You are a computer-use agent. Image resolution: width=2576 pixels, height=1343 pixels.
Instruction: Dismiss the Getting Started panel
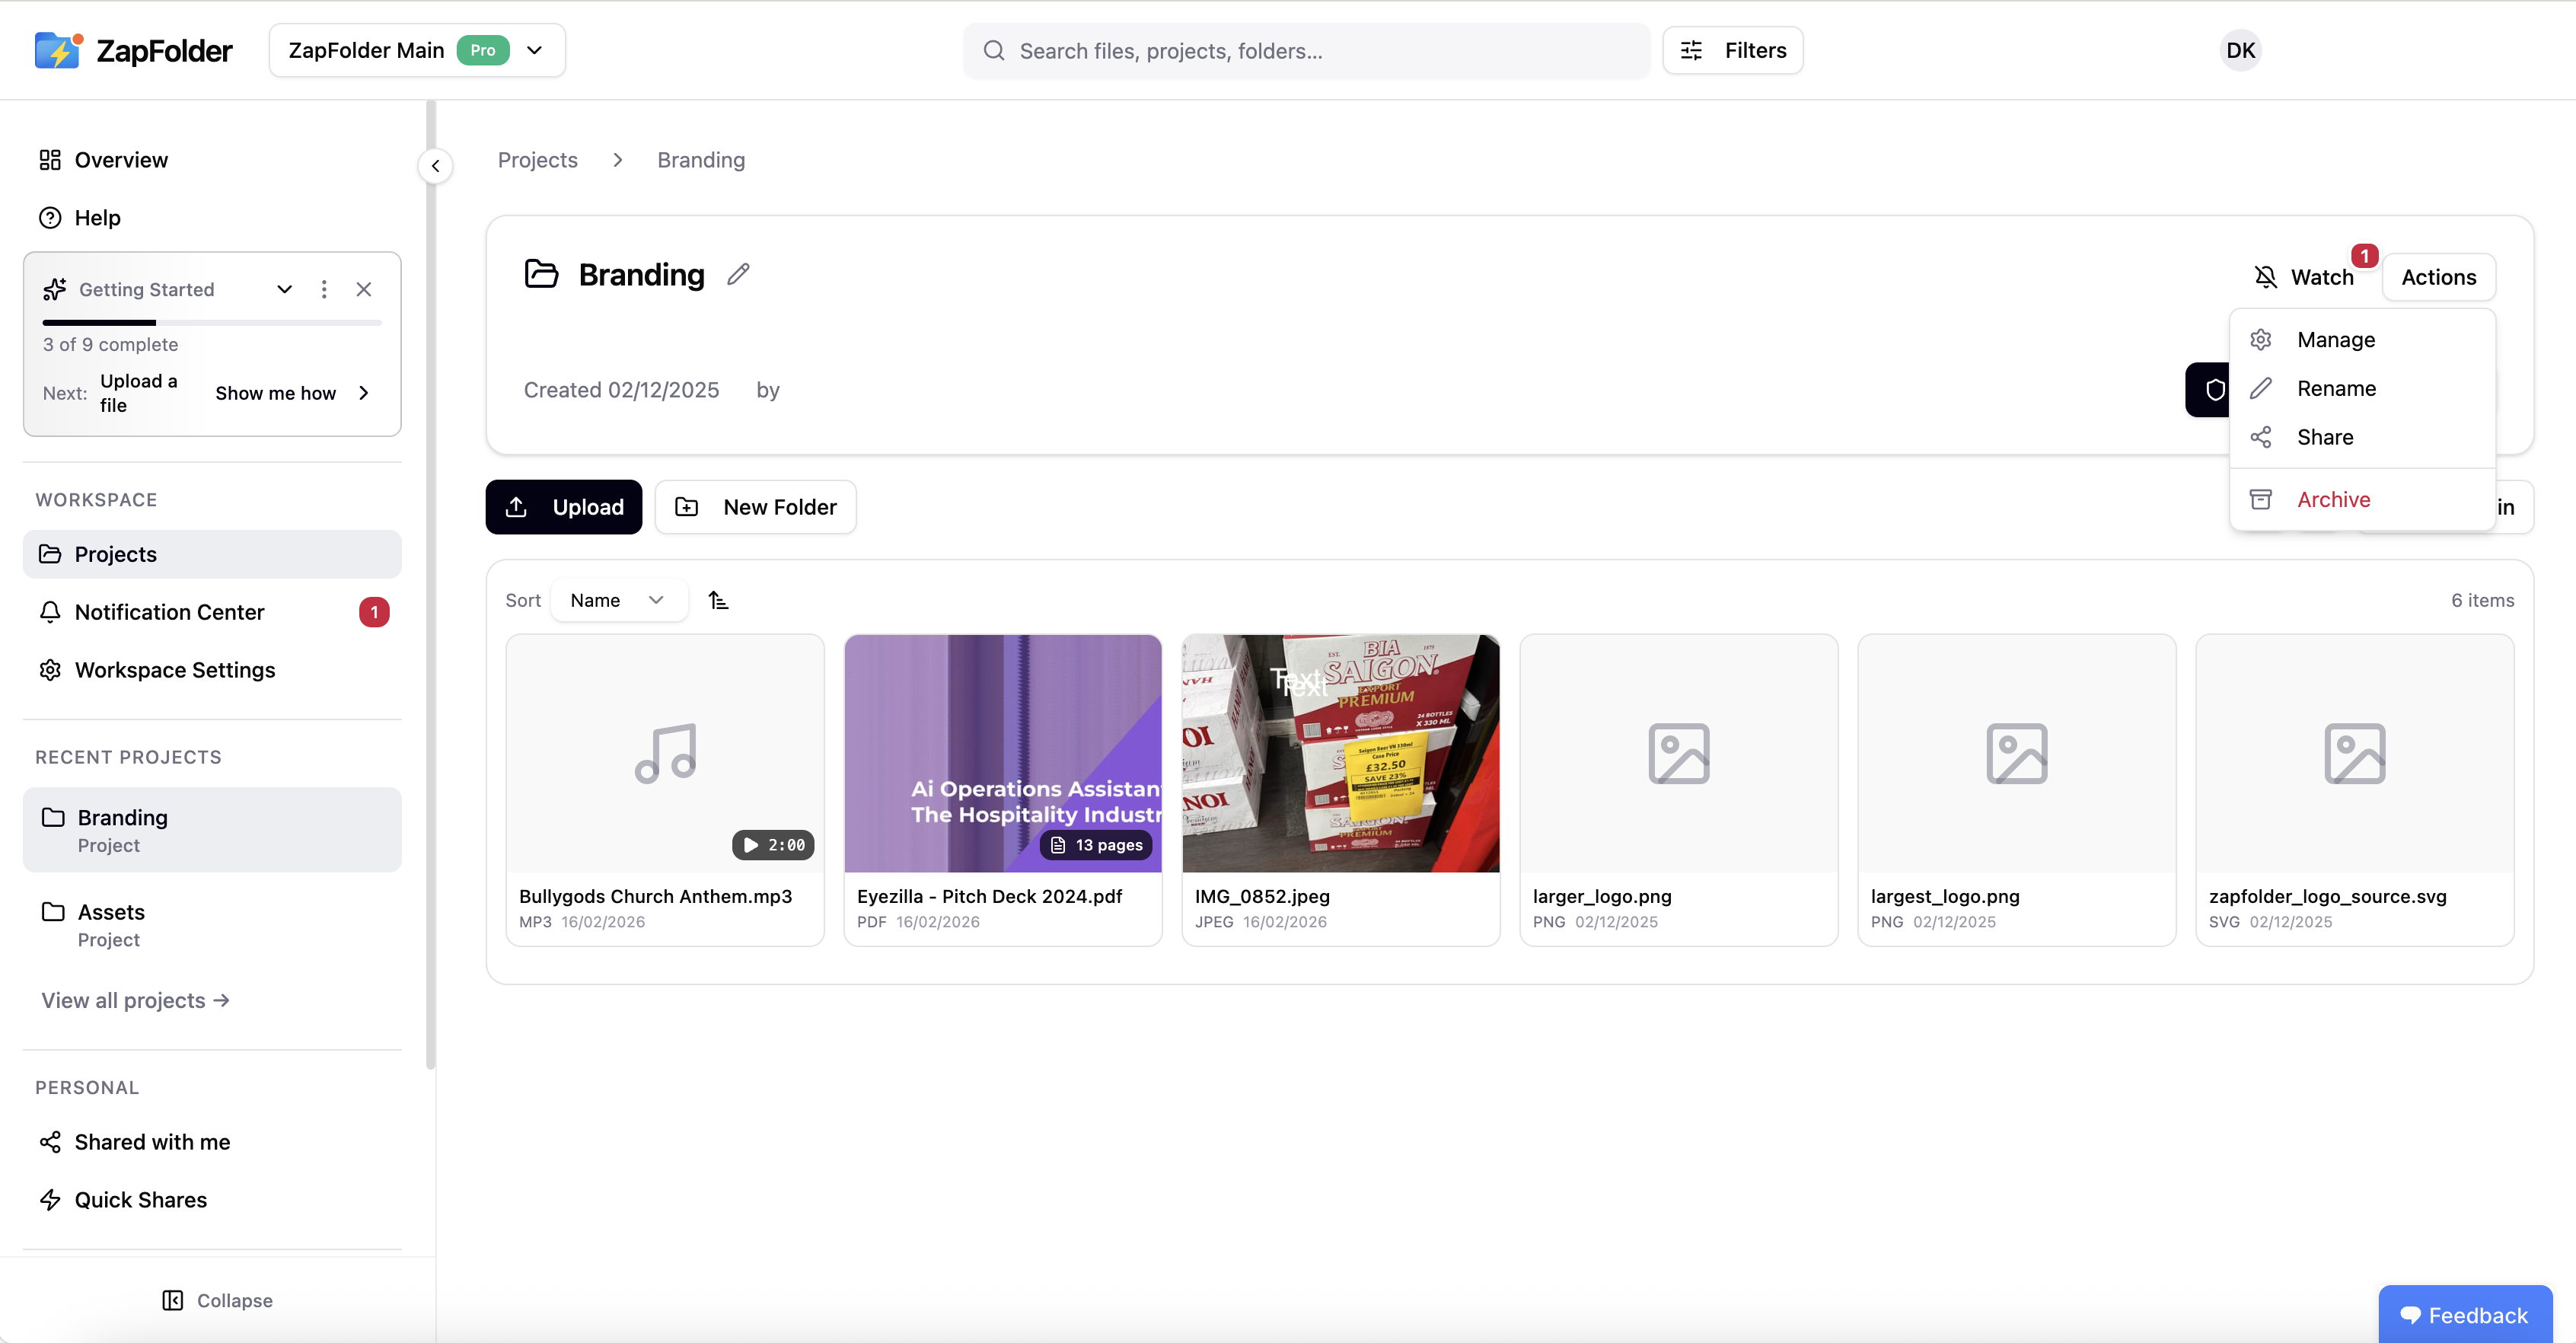pos(364,289)
